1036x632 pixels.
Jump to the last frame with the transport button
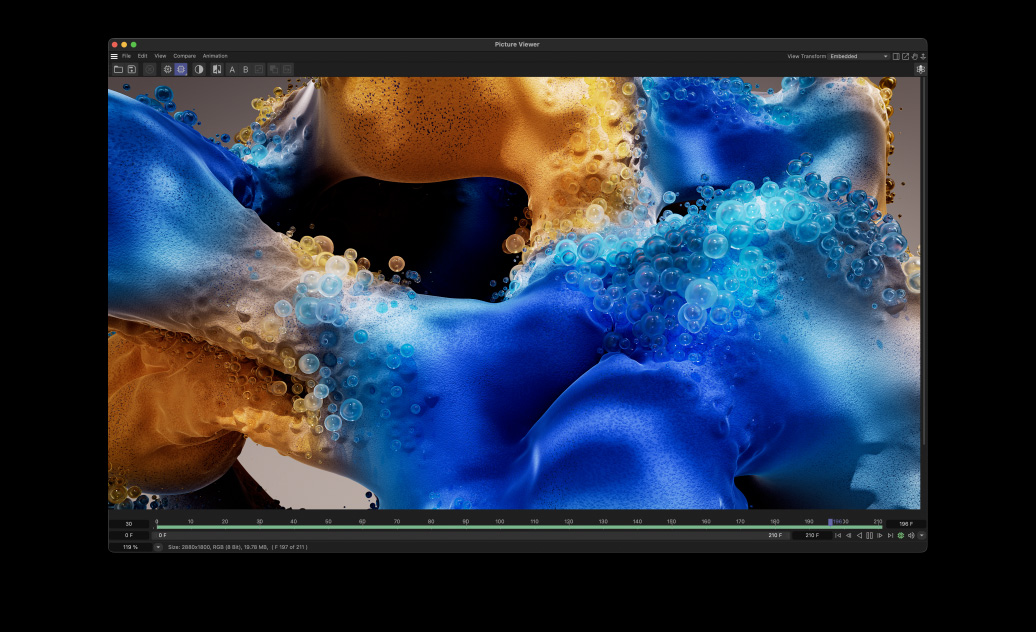[x=890, y=536]
